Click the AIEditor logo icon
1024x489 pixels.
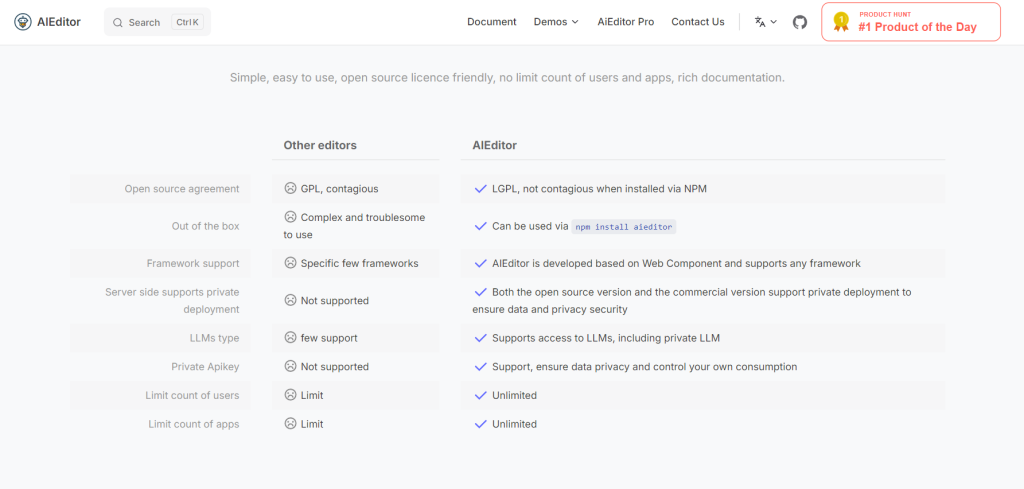pyautogui.click(x=22, y=22)
